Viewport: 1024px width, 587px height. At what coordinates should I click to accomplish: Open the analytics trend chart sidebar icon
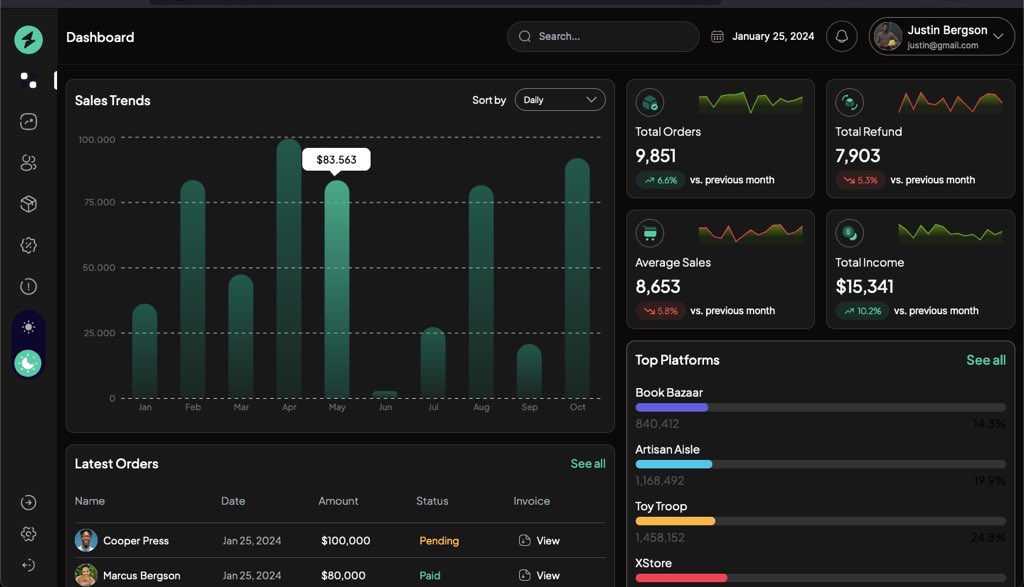point(28,121)
